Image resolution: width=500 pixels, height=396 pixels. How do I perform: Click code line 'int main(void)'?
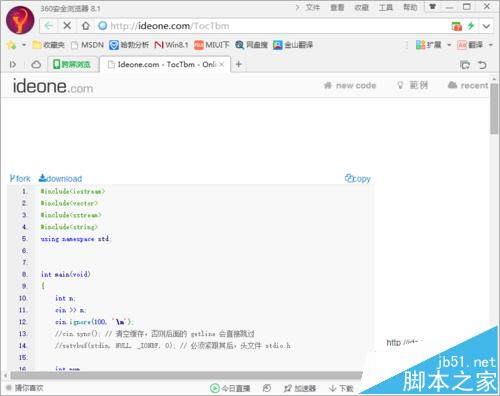tap(65, 274)
